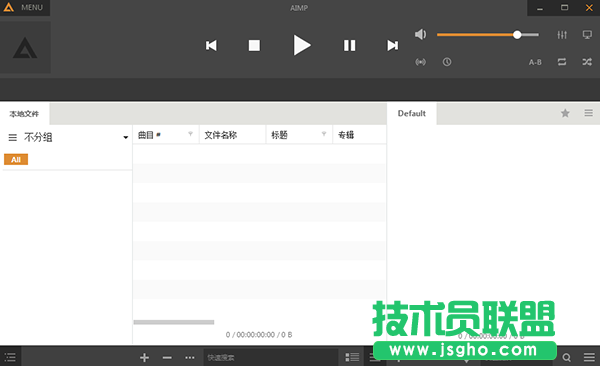Mute sound with the speaker icon
This screenshot has height=366, width=600.
pos(421,34)
